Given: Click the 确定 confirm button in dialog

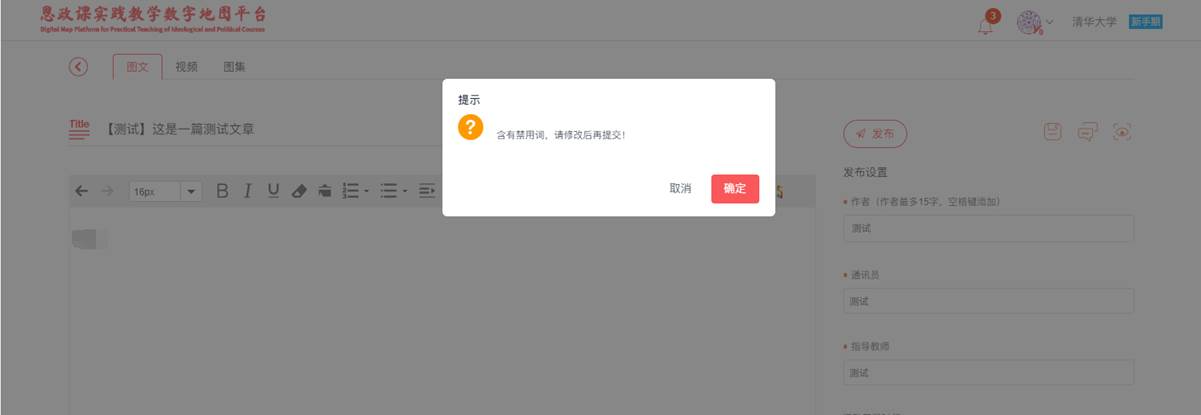Looking at the screenshot, I should pyautogui.click(x=735, y=189).
